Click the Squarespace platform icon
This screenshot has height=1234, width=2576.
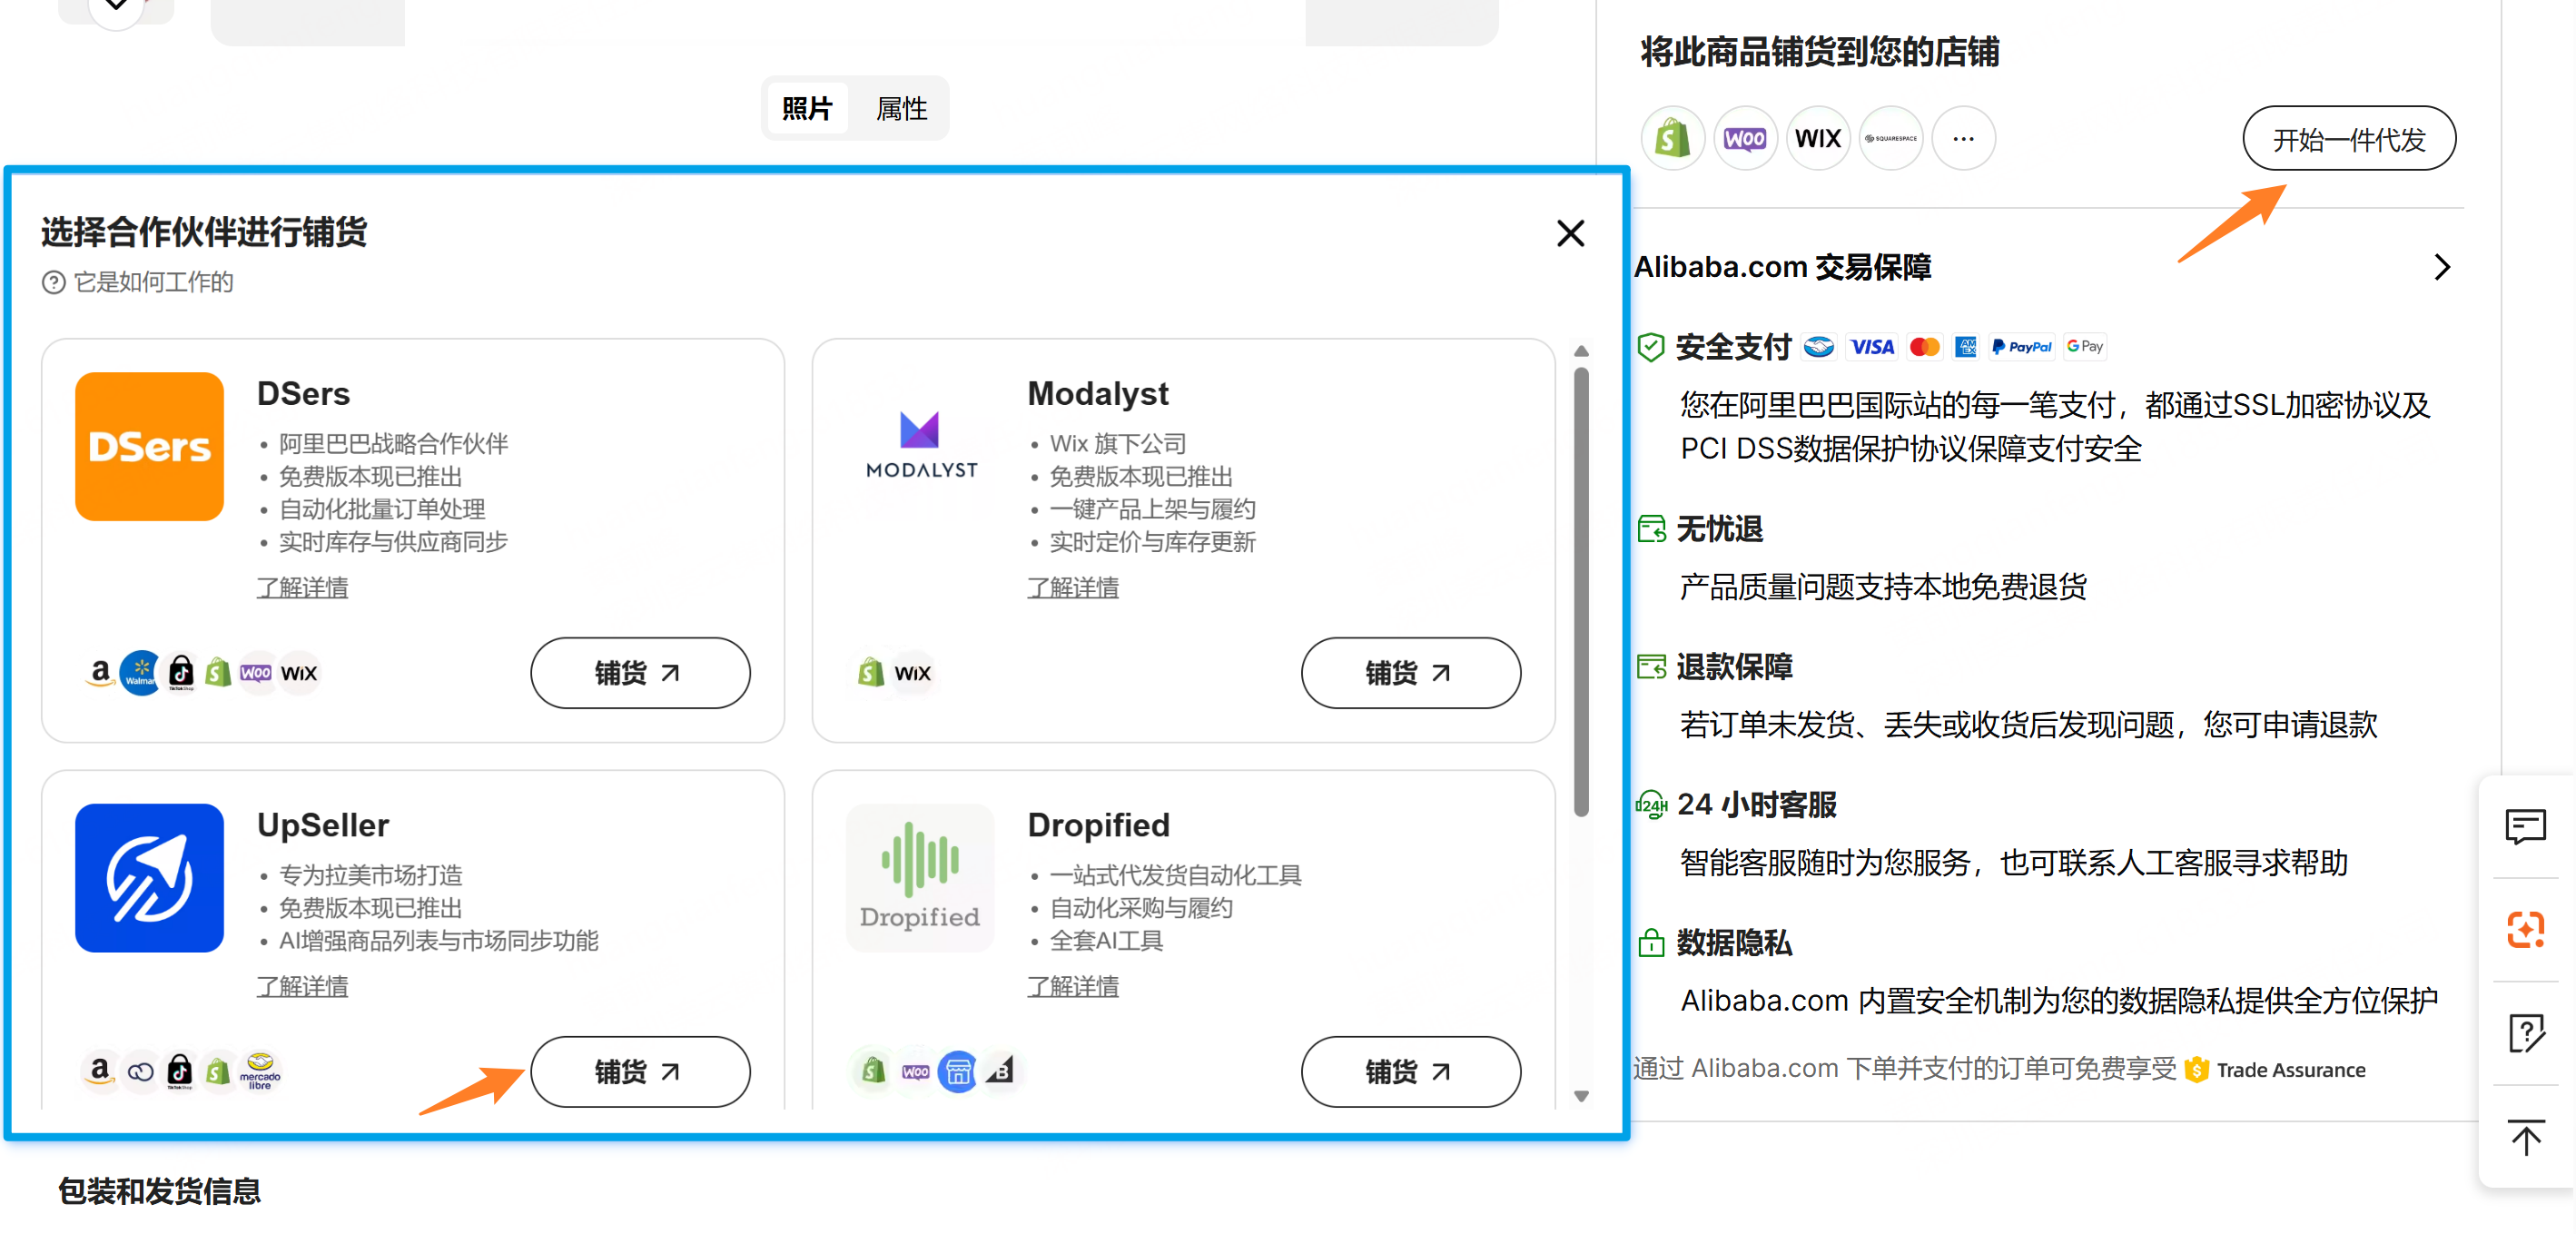coord(1890,138)
